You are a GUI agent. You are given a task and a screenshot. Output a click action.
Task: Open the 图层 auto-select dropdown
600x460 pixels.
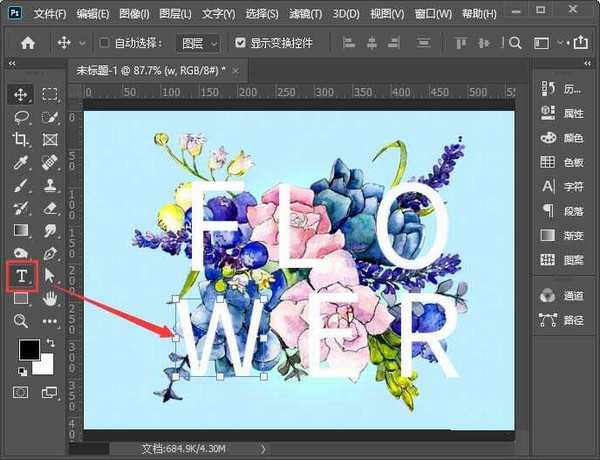198,44
